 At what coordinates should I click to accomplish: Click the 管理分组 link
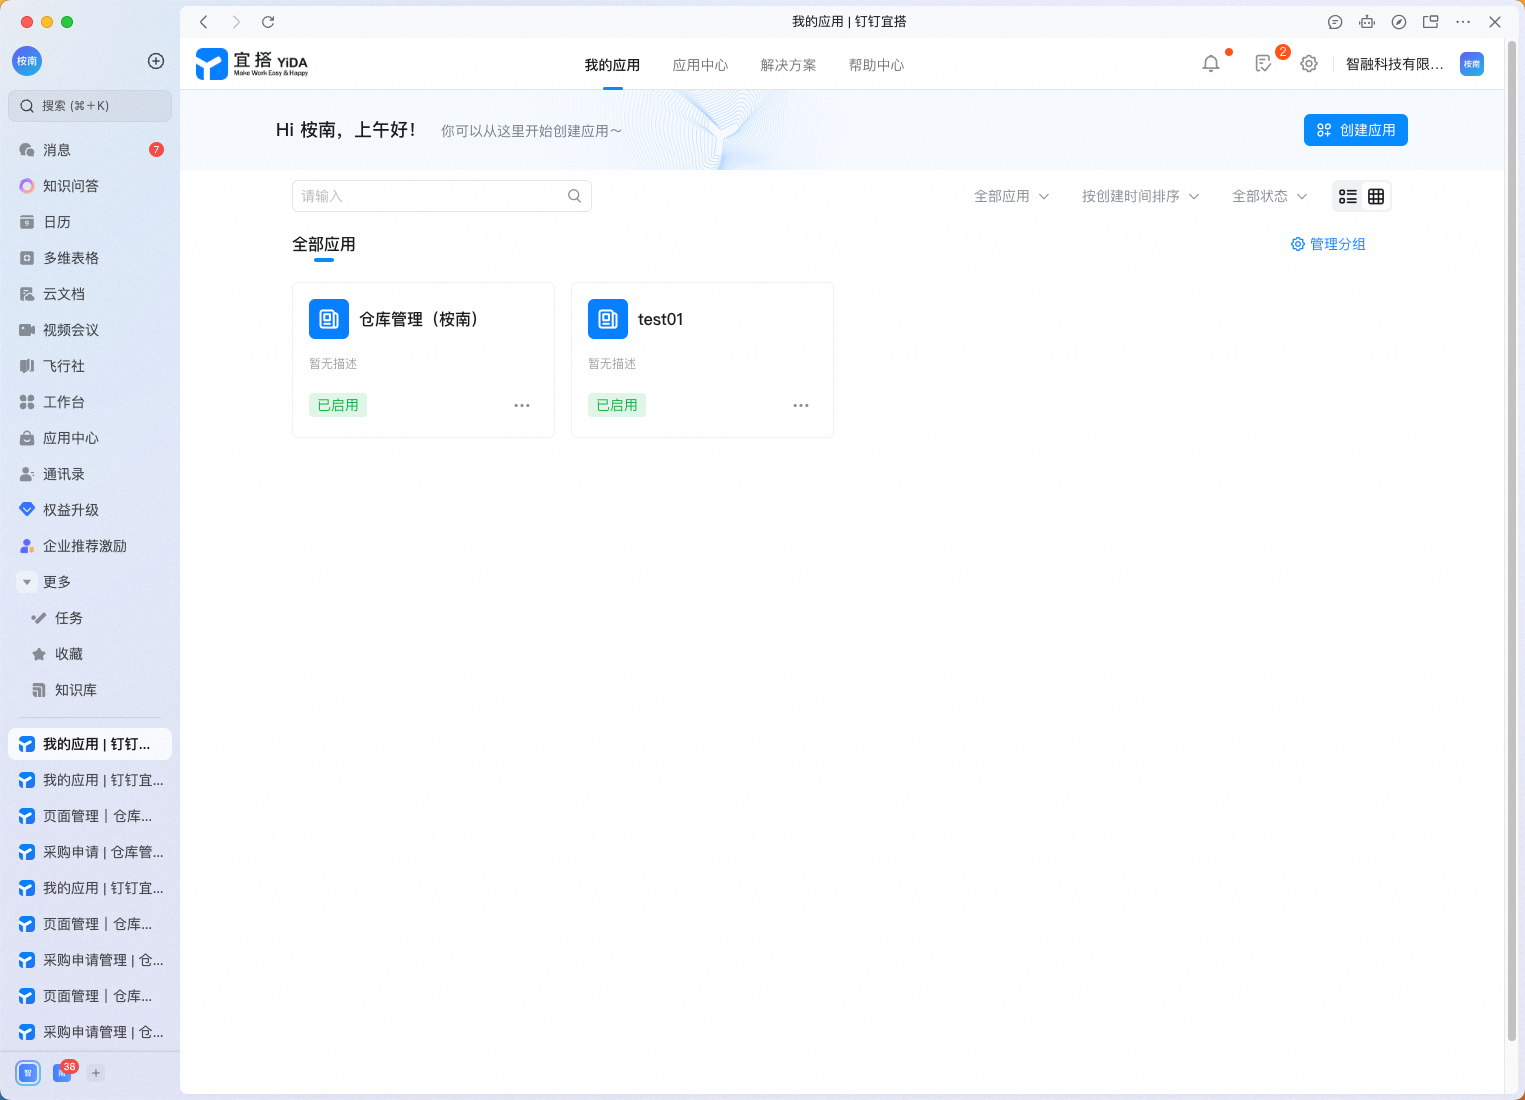[1328, 244]
